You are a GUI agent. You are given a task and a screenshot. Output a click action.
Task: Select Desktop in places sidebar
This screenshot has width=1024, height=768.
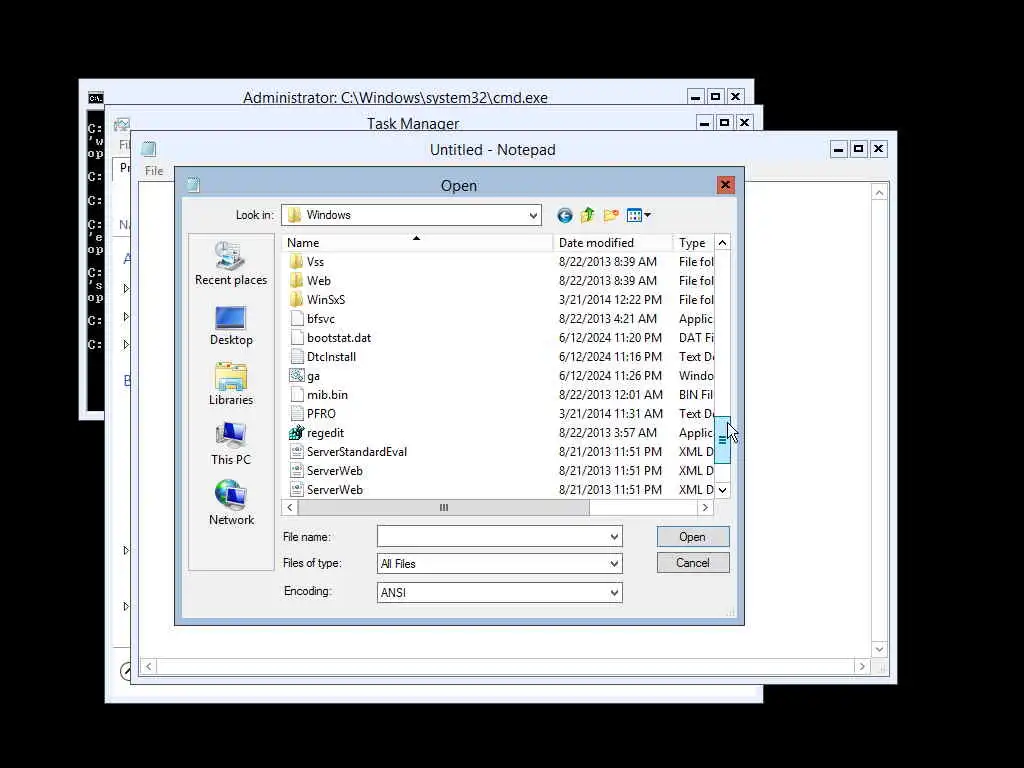tap(231, 326)
